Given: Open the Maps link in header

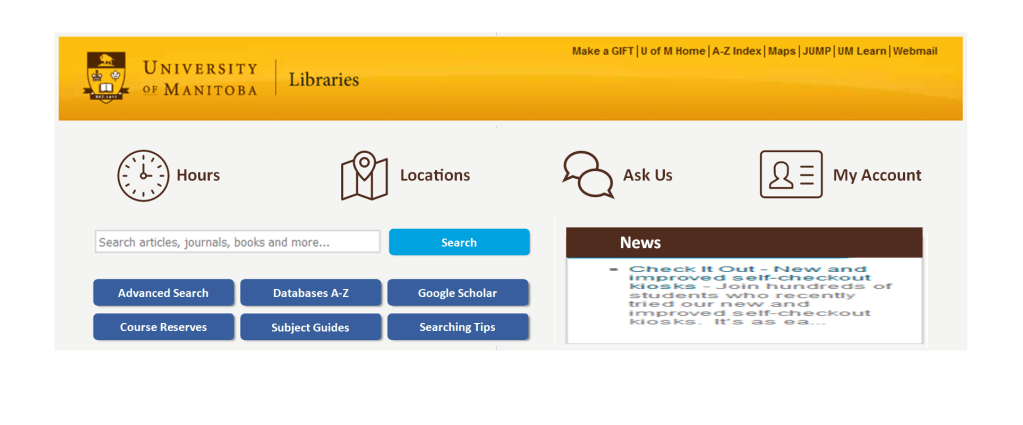Looking at the screenshot, I should click(x=782, y=51).
